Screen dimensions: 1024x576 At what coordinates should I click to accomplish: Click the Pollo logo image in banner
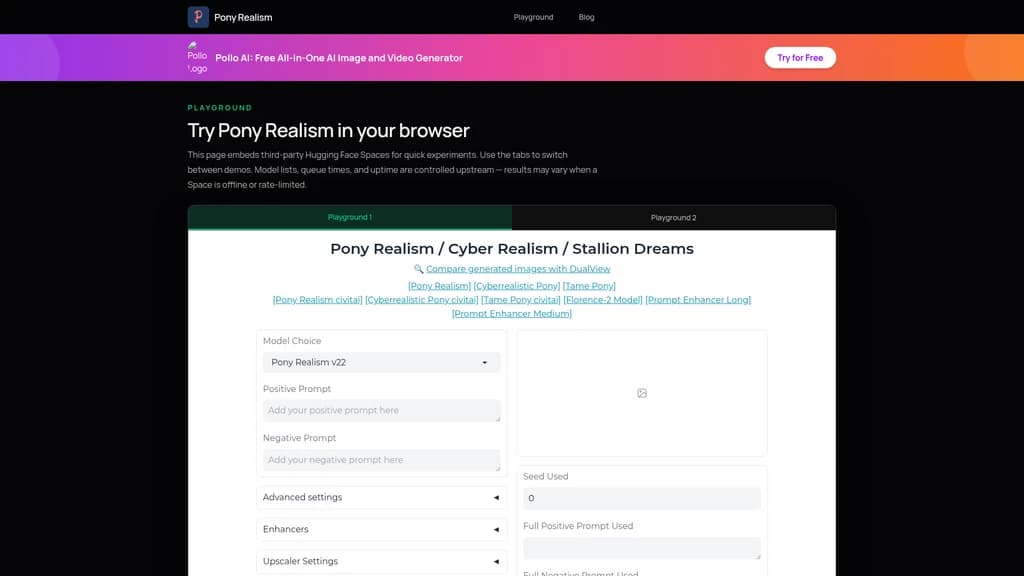pos(197,57)
